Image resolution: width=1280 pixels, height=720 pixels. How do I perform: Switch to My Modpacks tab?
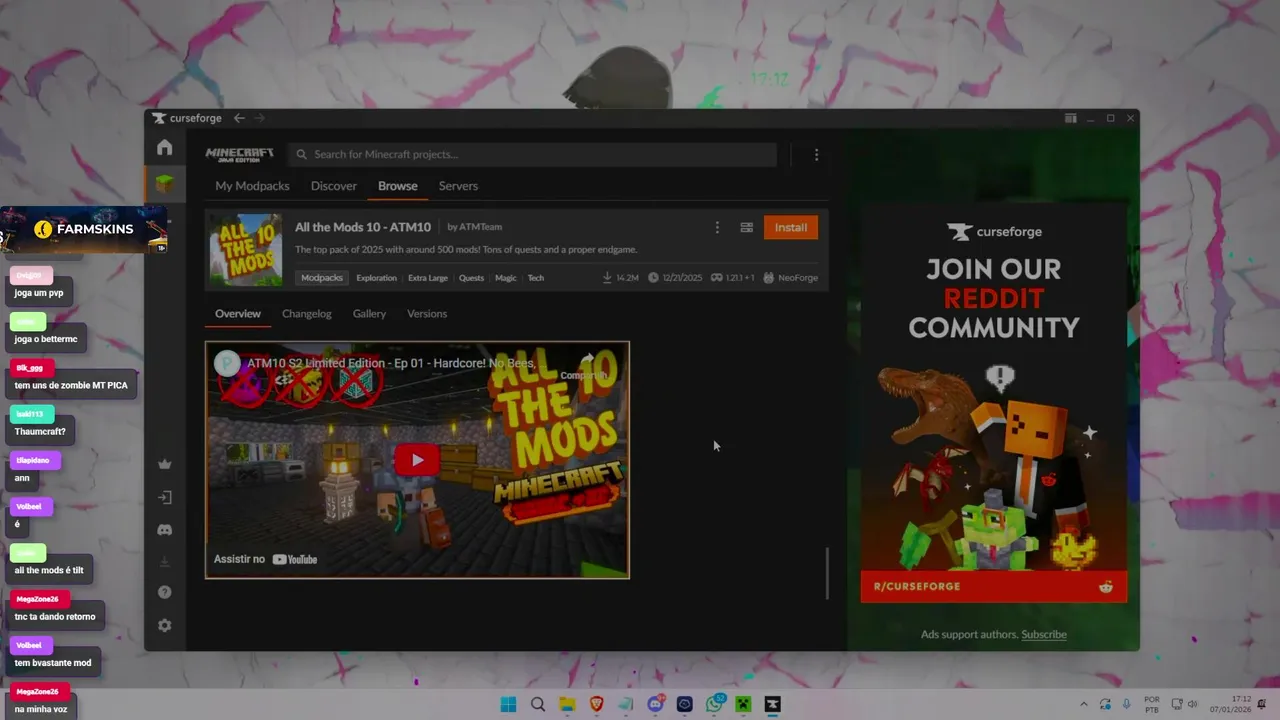point(252,186)
